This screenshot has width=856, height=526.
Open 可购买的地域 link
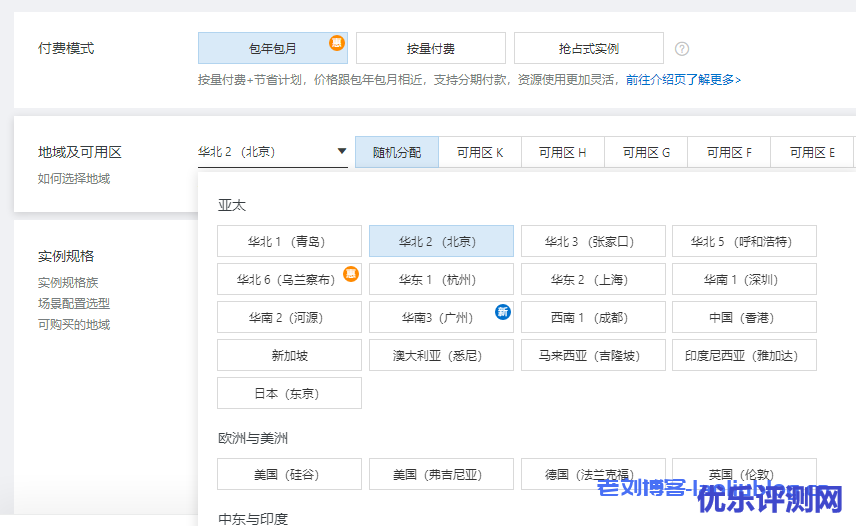point(74,324)
